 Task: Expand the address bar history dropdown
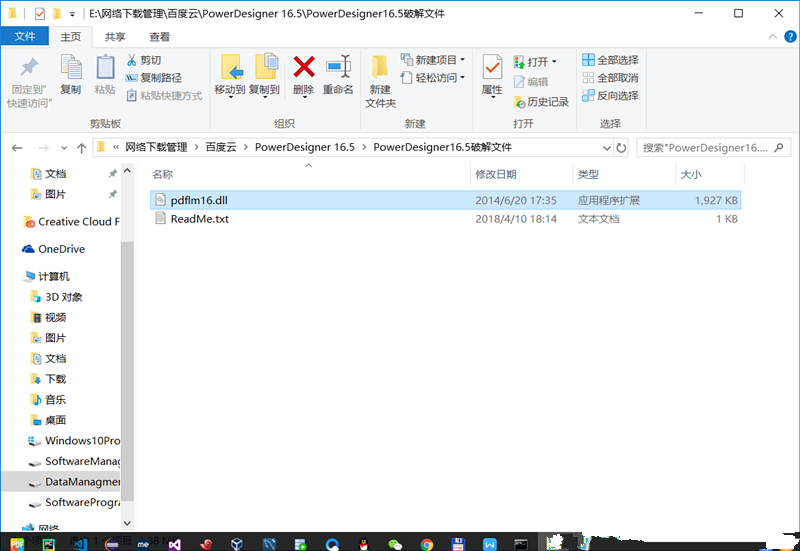[x=607, y=148]
